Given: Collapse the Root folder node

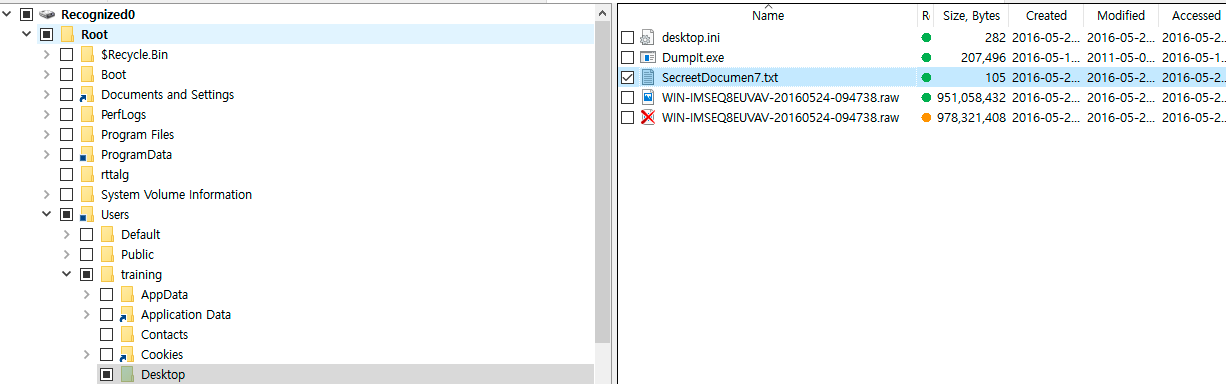Looking at the screenshot, I should coord(27,35).
